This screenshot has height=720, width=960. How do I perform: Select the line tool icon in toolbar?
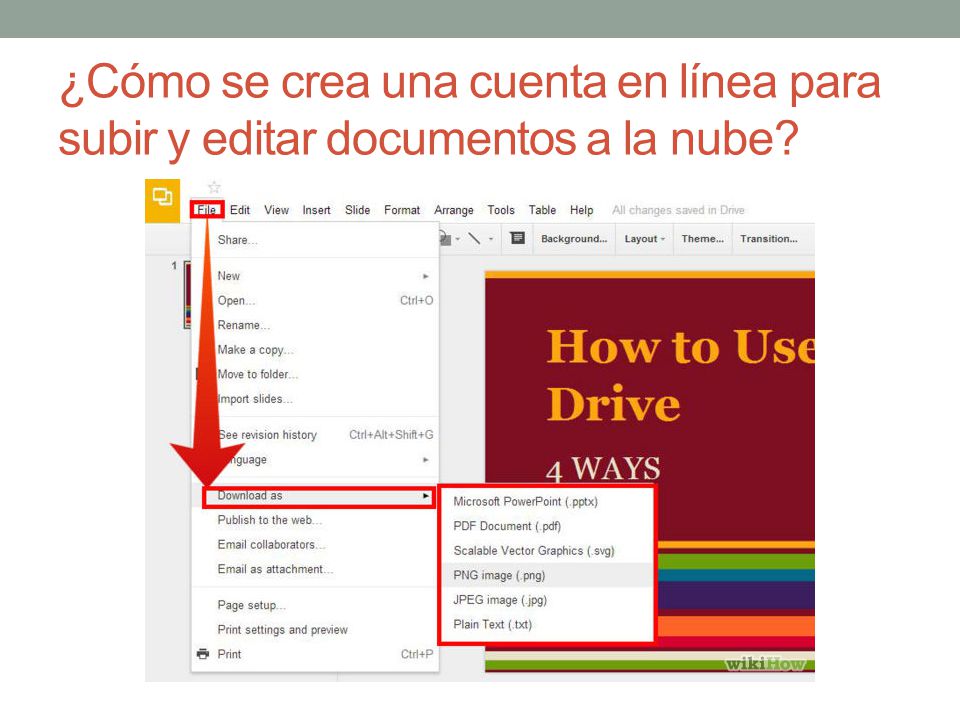point(474,238)
